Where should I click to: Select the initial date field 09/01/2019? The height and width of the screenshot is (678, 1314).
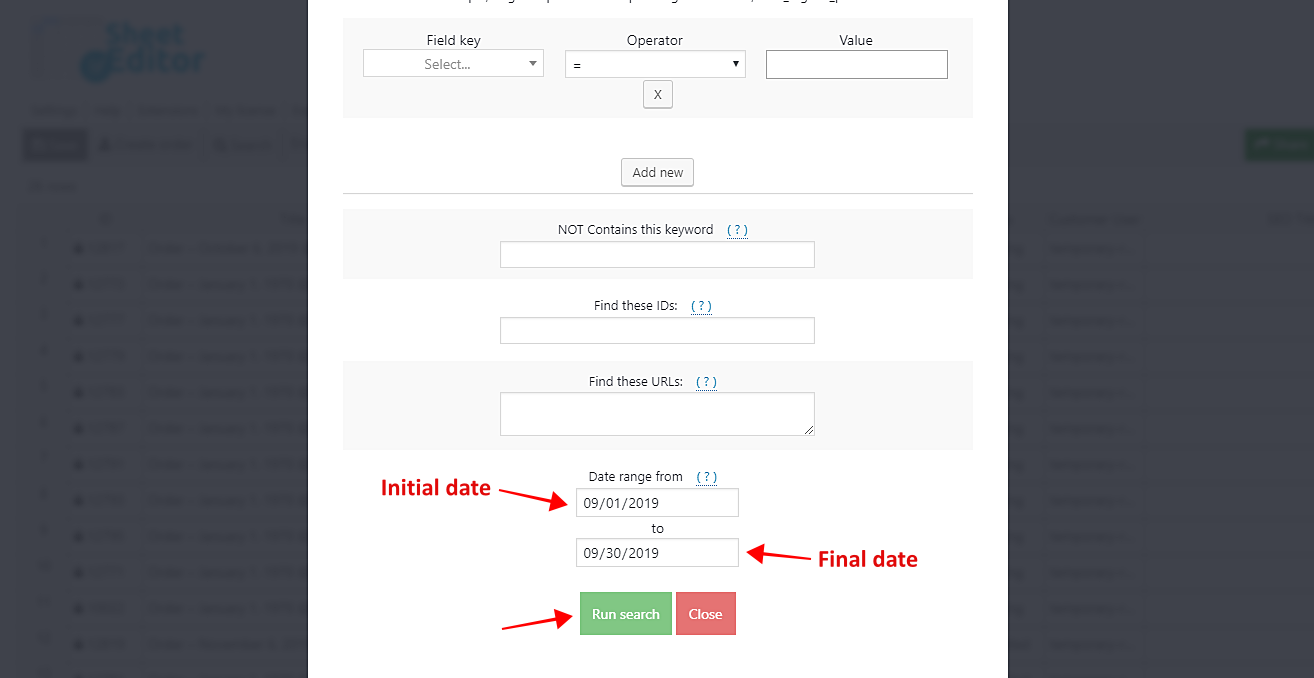[657, 503]
